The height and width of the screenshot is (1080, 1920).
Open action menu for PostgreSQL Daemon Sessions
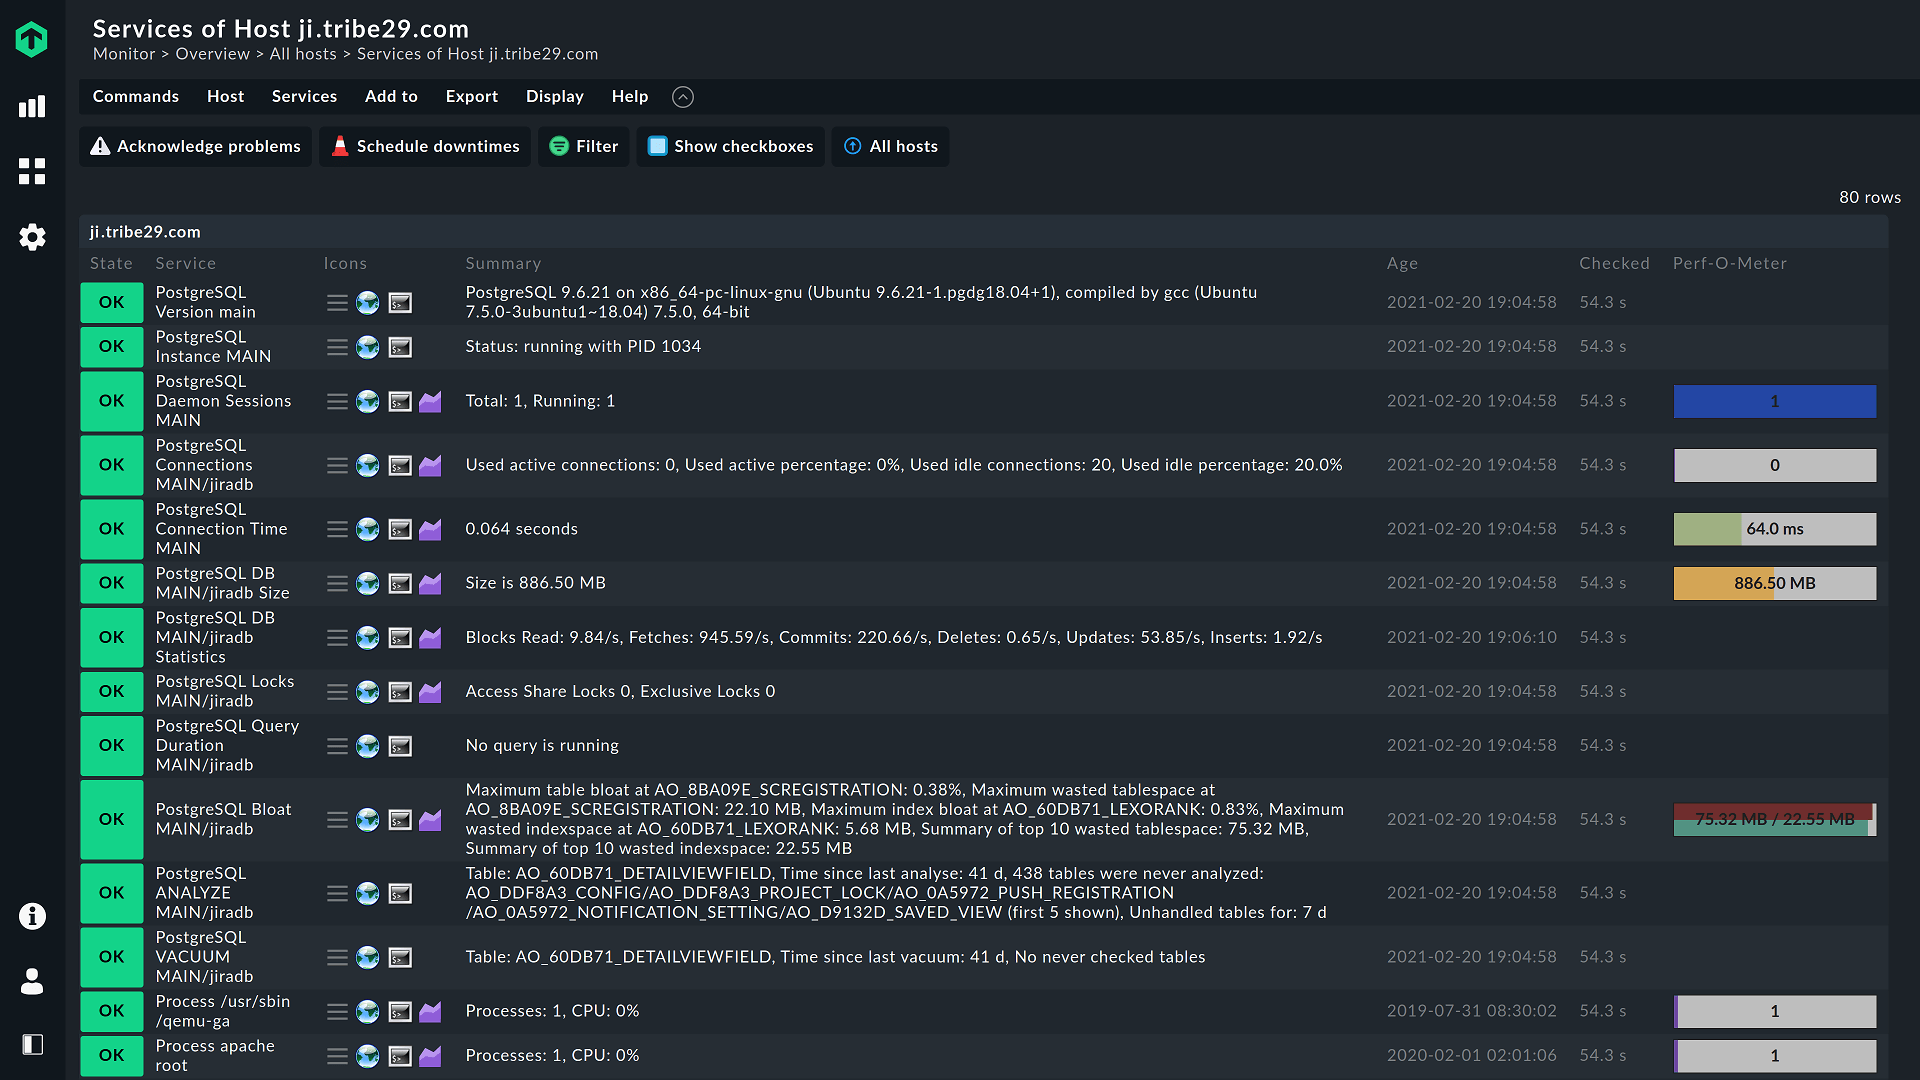tap(338, 401)
